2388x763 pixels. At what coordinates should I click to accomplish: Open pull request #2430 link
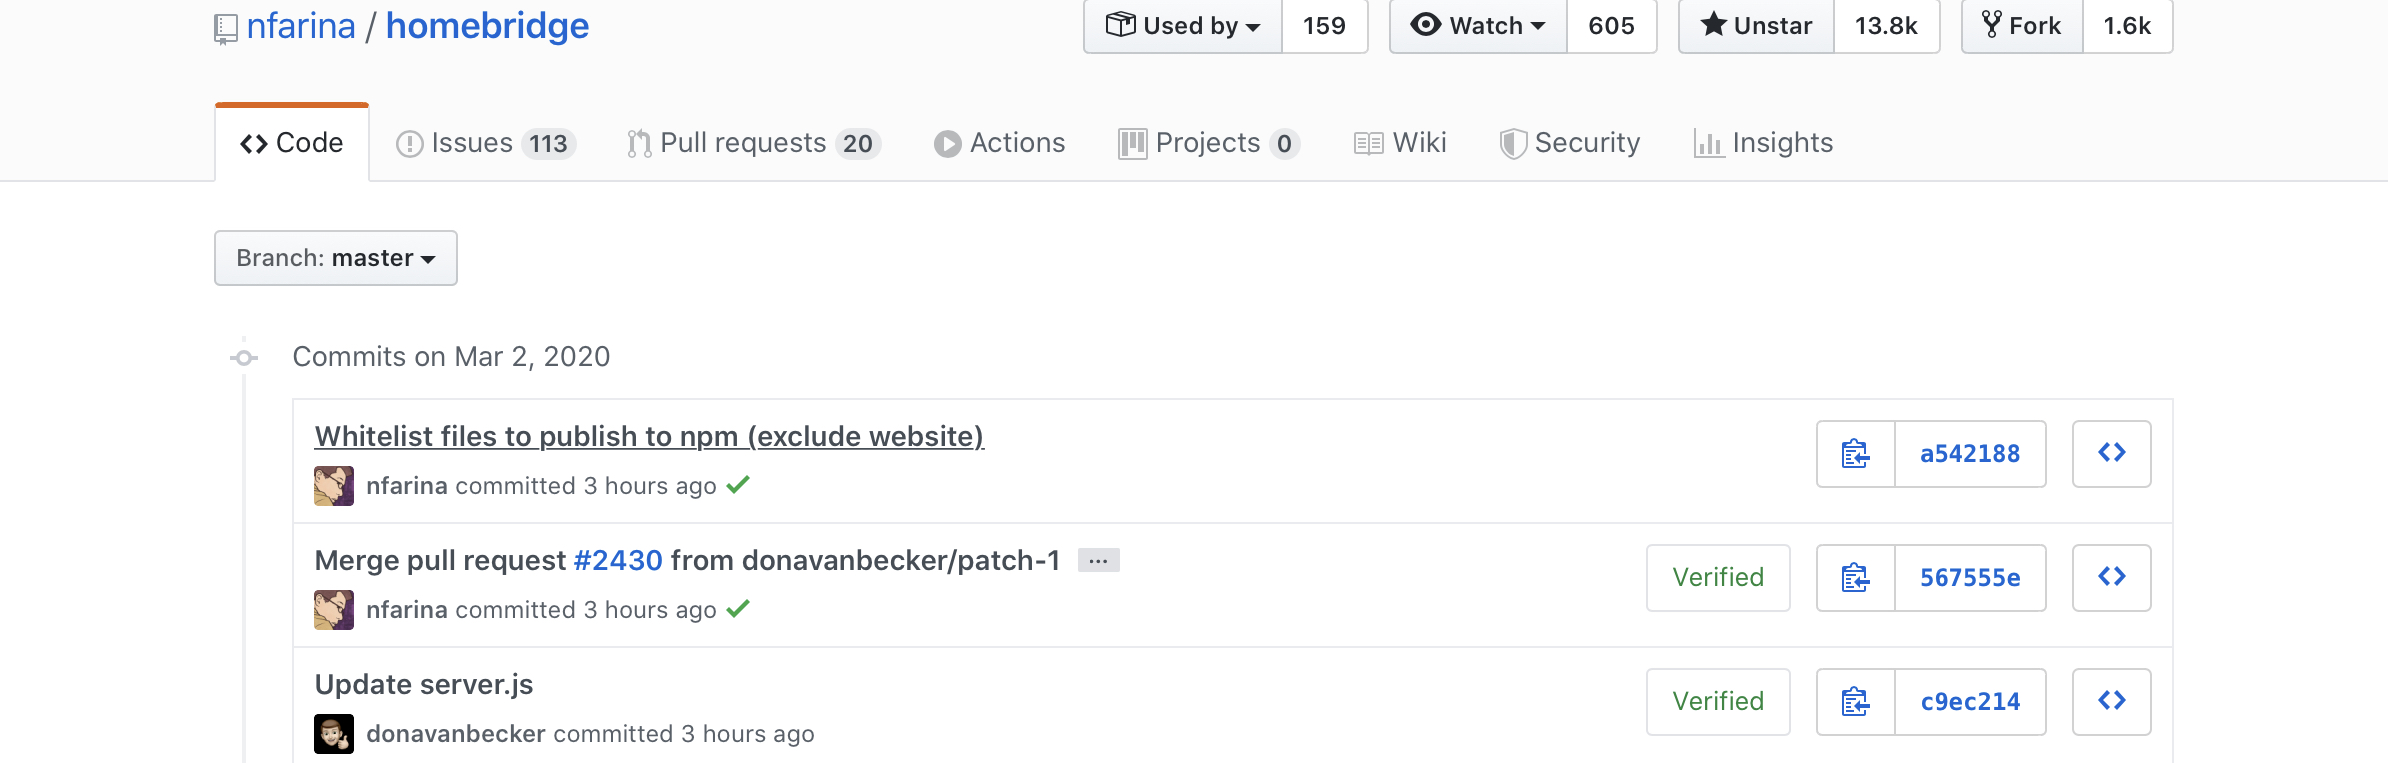[x=618, y=561]
